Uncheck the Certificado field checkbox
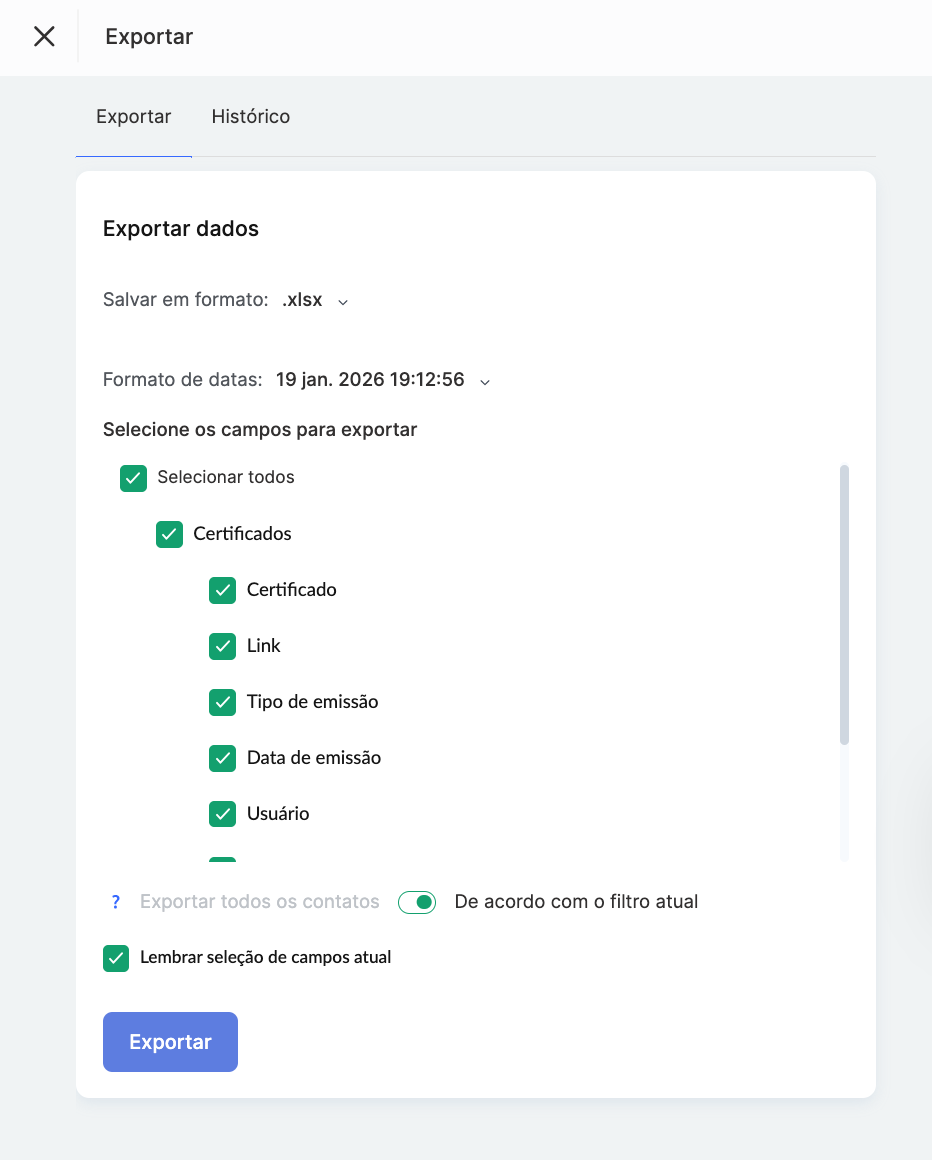This screenshot has width=932, height=1160. 222,590
